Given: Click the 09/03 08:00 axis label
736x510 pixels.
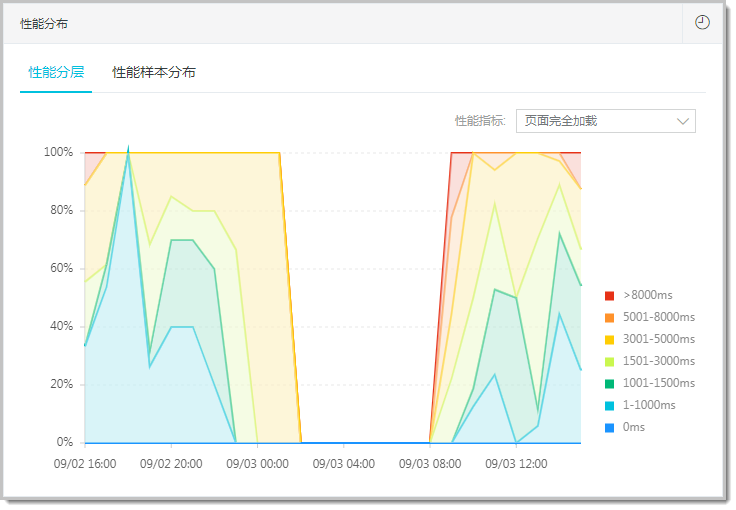Looking at the screenshot, I should click(x=430, y=464).
